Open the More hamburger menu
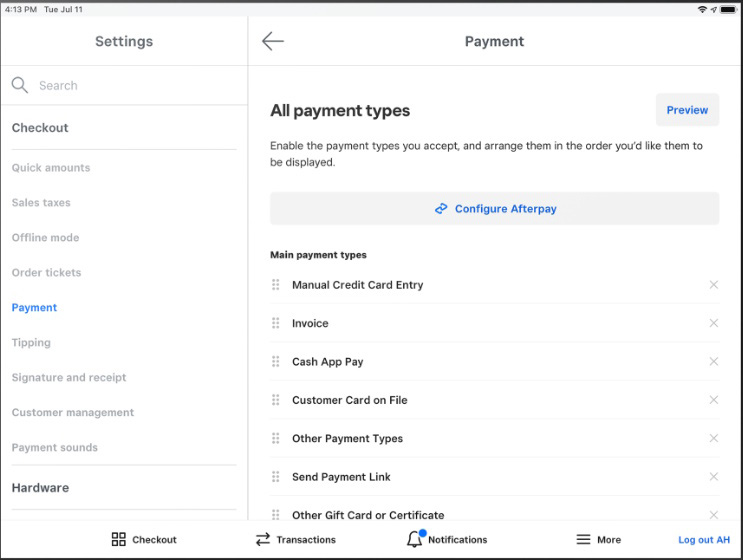This screenshot has width=743, height=560. click(583, 540)
